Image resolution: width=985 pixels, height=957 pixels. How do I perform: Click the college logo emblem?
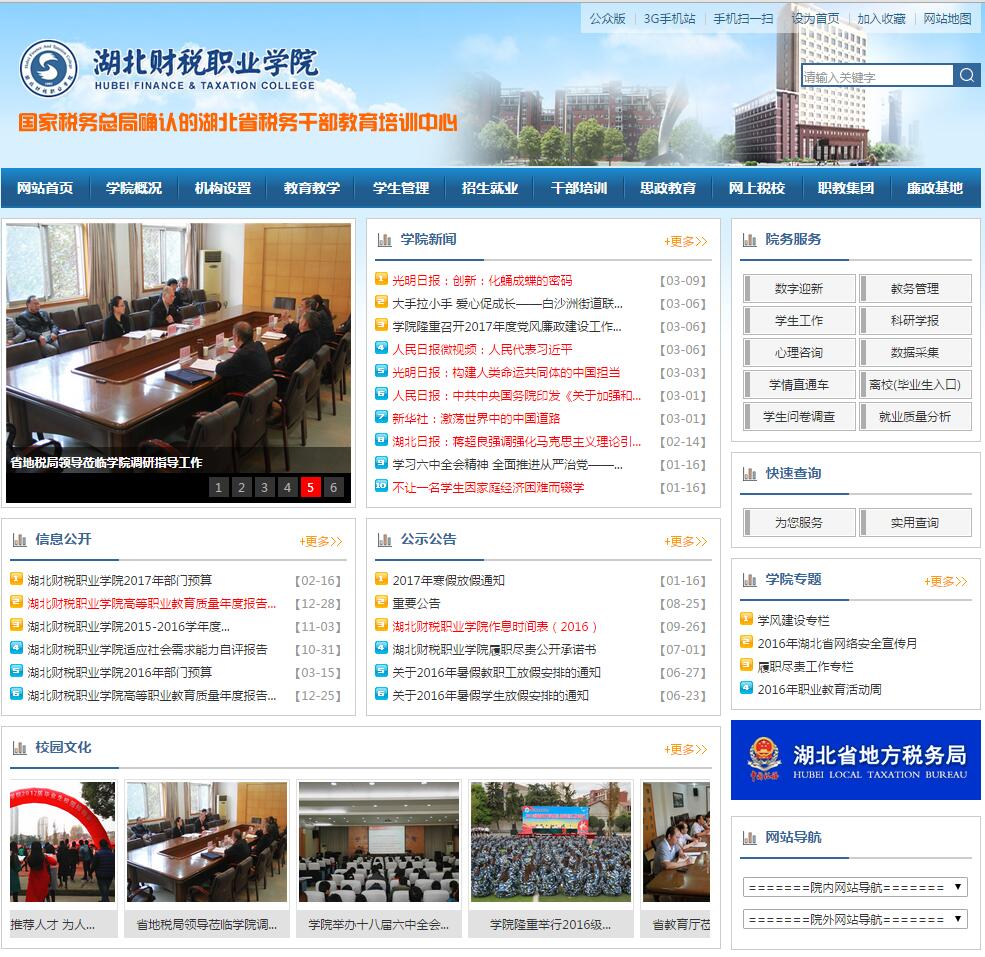[49, 68]
